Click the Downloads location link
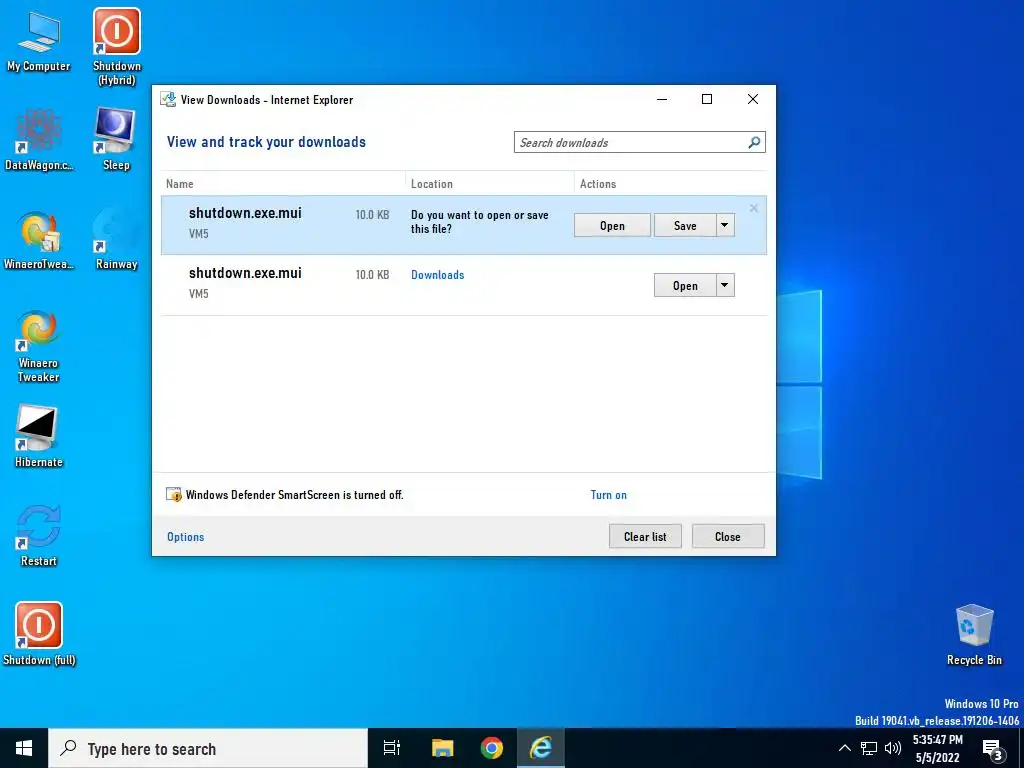1024x768 pixels. tap(438, 275)
